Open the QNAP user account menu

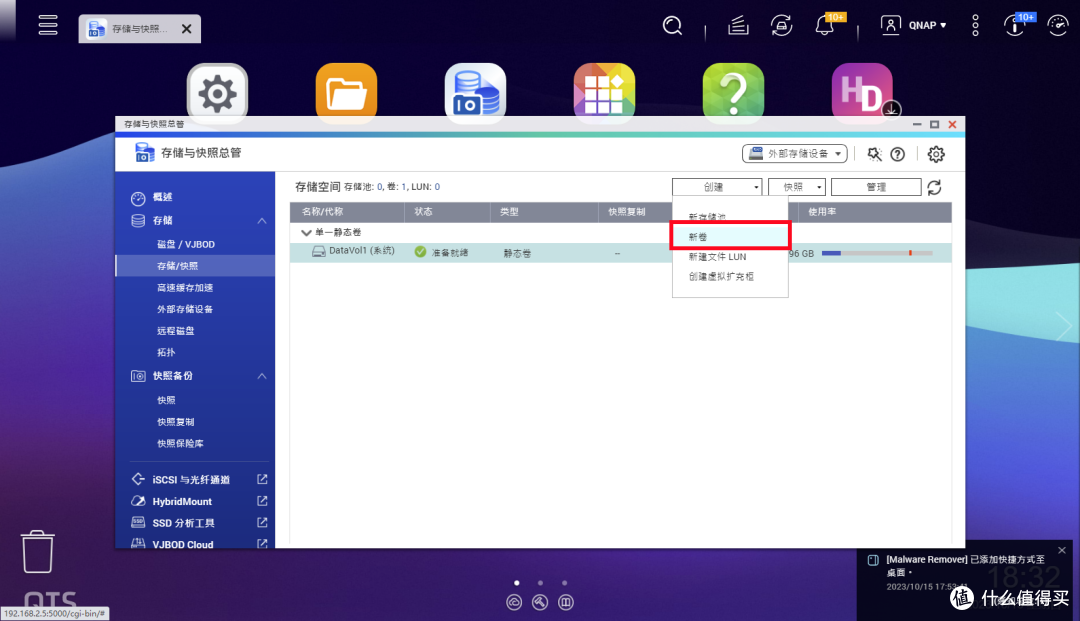tap(914, 25)
